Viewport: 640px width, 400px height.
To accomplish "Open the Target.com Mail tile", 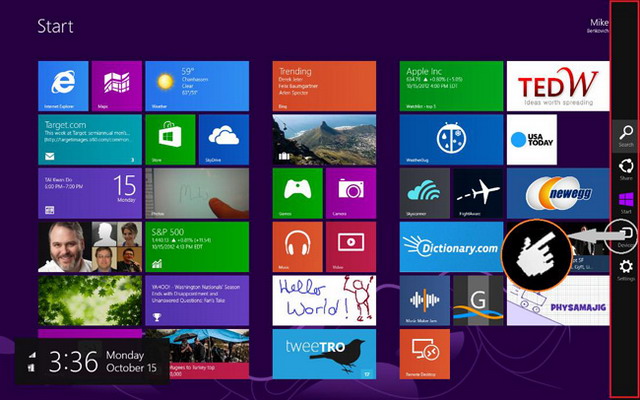I will [x=90, y=140].
